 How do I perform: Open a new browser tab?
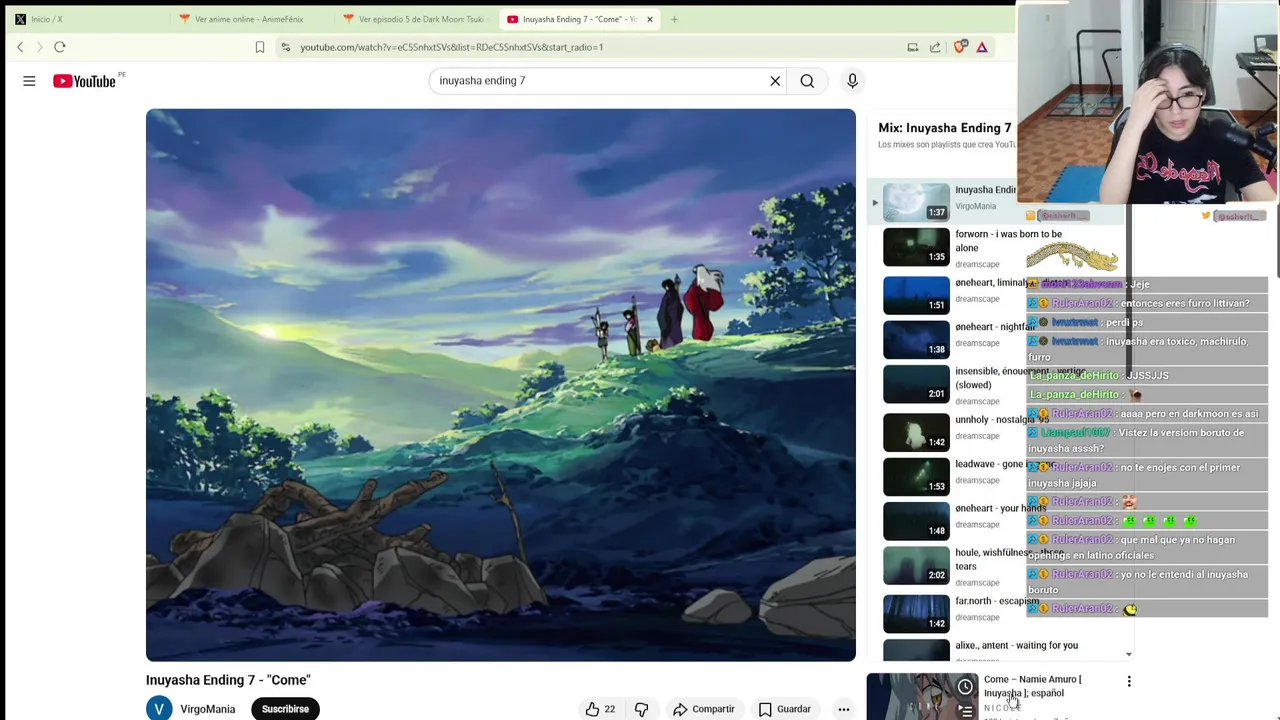(674, 19)
